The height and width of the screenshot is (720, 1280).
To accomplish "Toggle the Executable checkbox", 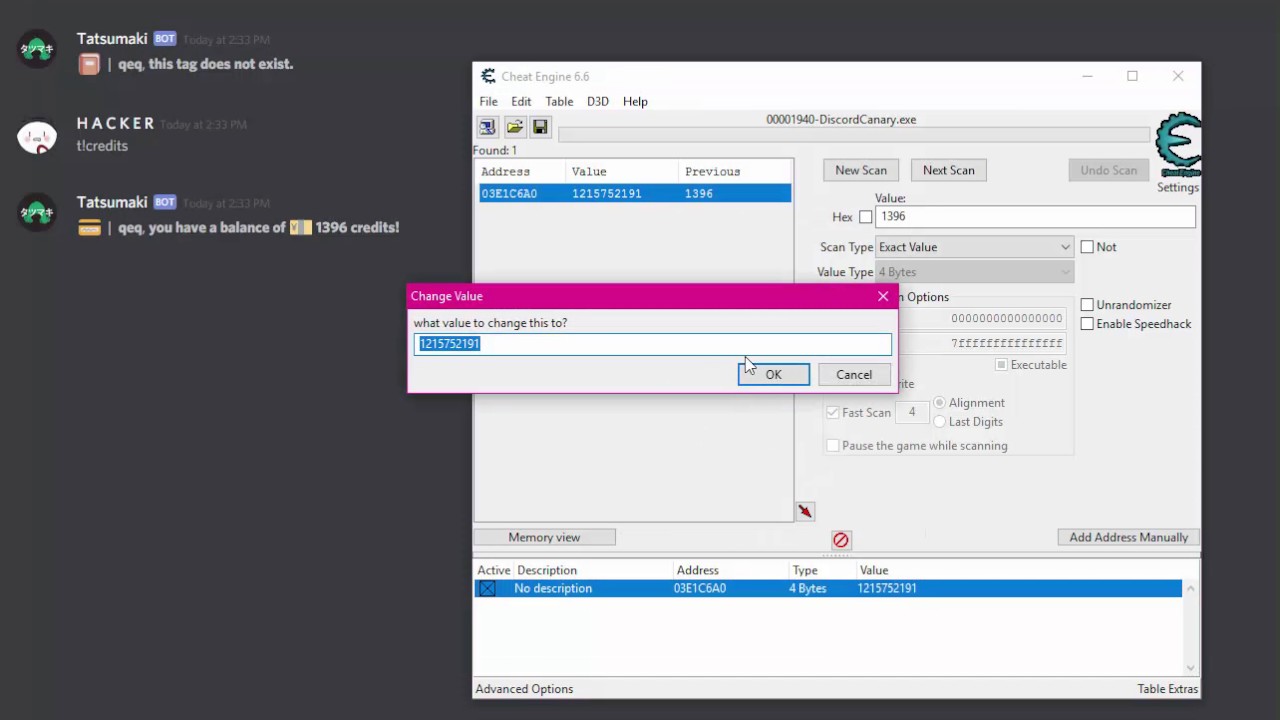I will (1001, 365).
